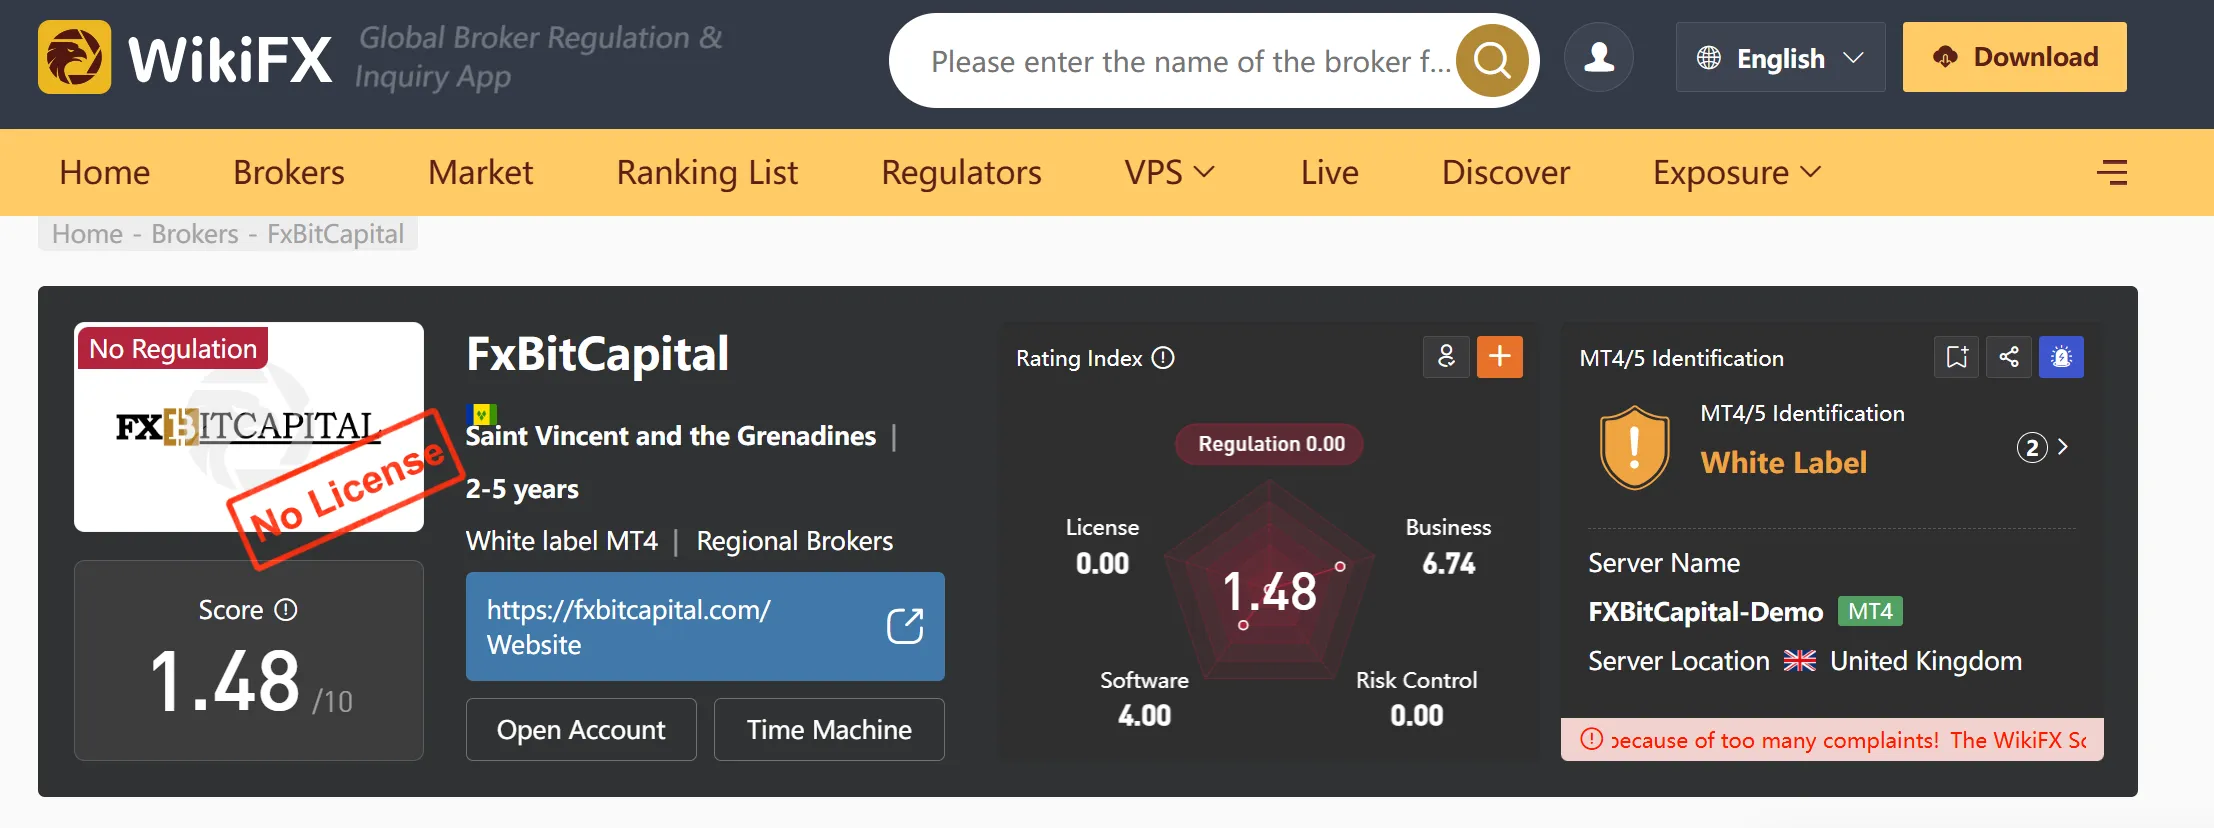Bookmark this broker with the bookmark icon
Viewport: 2214px width, 828px height.
point(1957,357)
